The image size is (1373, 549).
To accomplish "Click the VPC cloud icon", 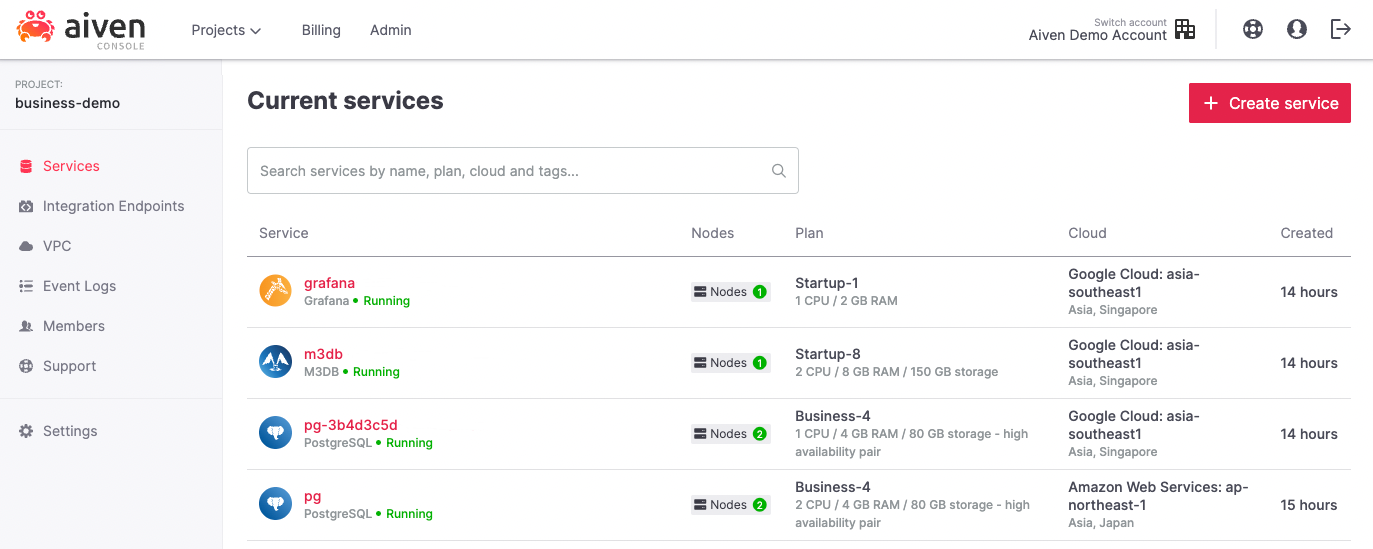I will coord(26,246).
